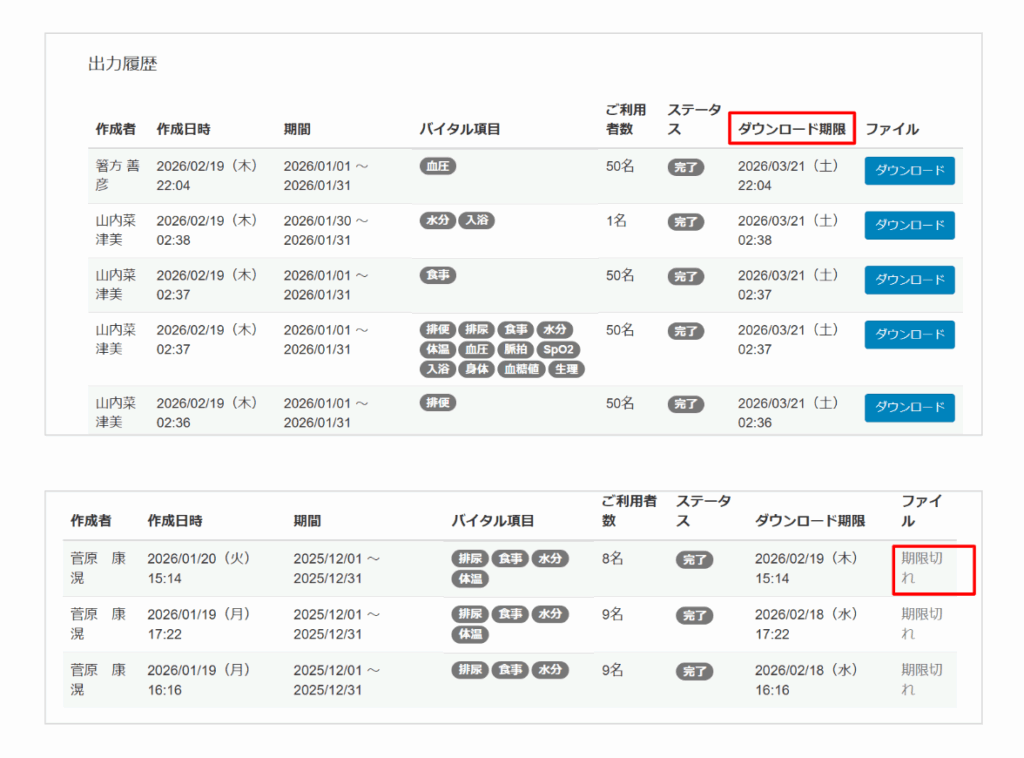
Task: Click the red-outlined 期限切れ file status
Action: pyautogui.click(x=922, y=568)
